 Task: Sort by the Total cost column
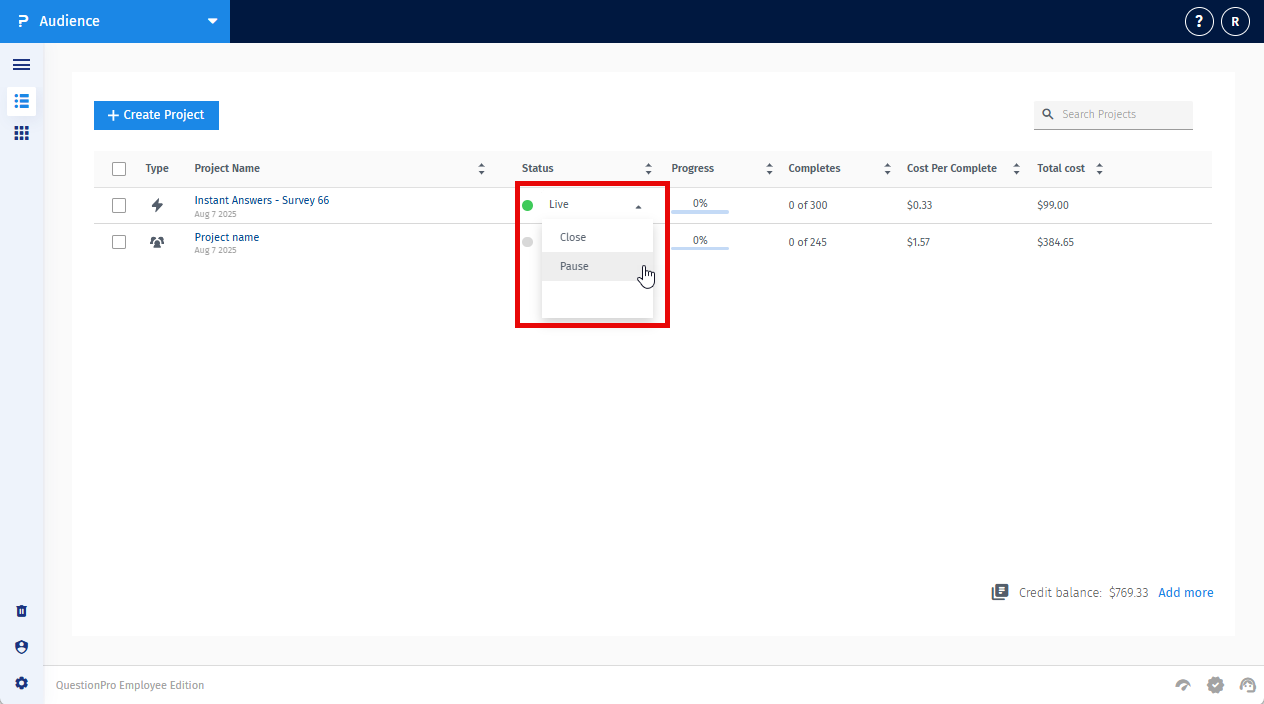click(x=1099, y=169)
